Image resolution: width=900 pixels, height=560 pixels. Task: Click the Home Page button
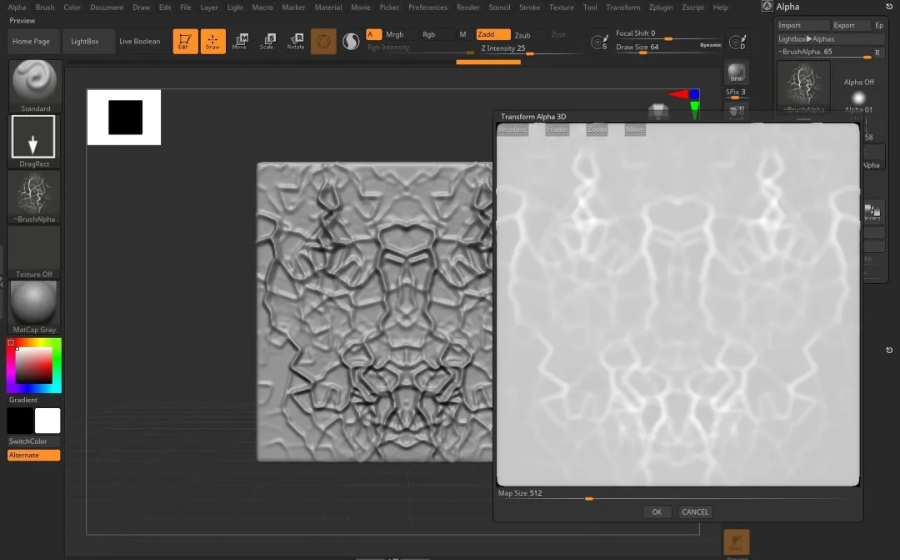click(31, 41)
